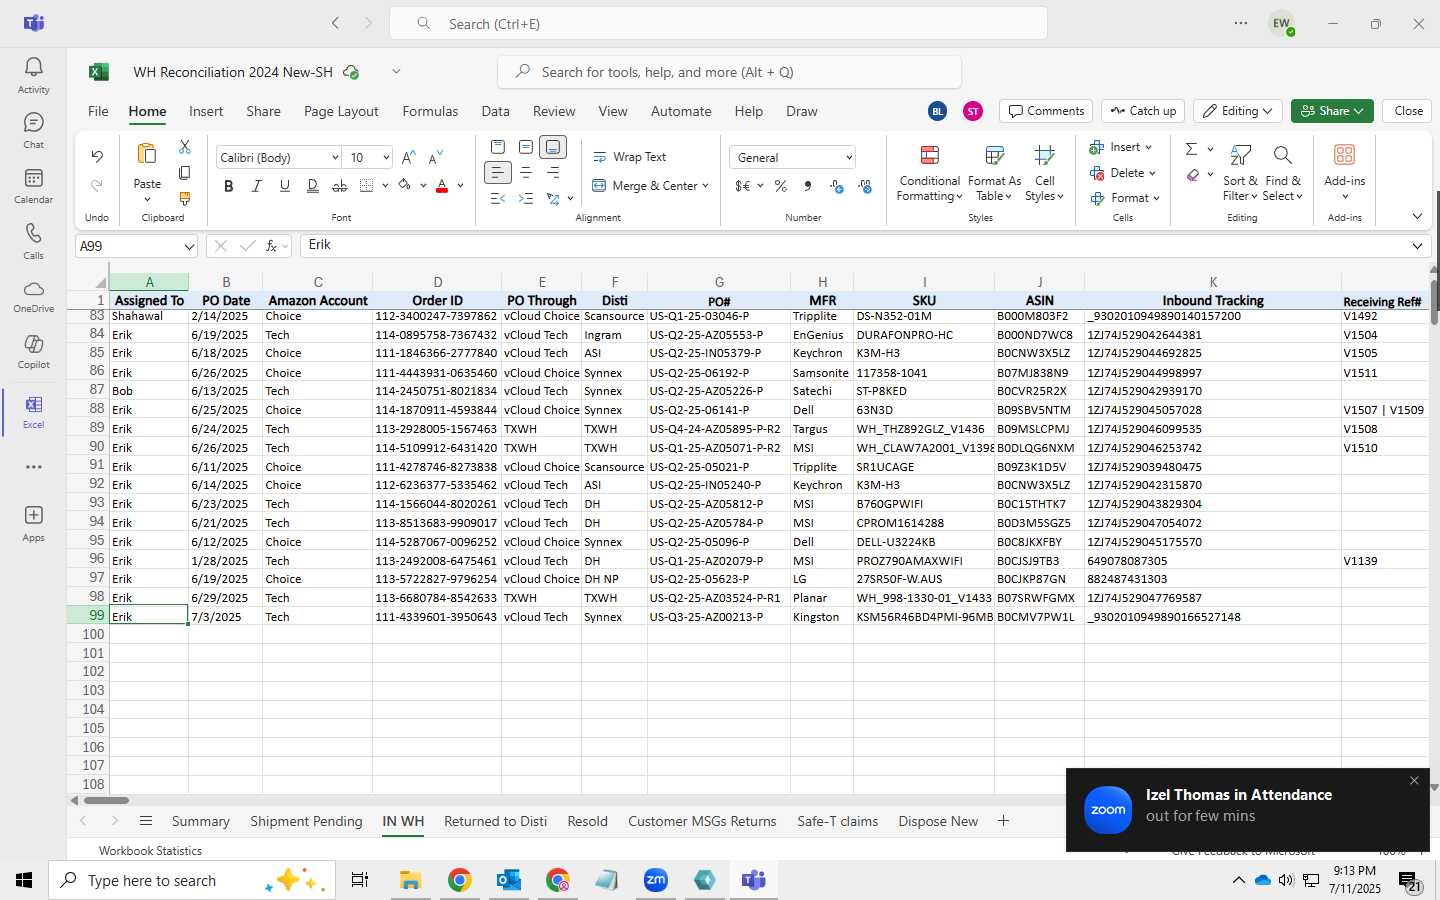Click the Teams search box
The height and width of the screenshot is (900, 1440).
coord(718,23)
